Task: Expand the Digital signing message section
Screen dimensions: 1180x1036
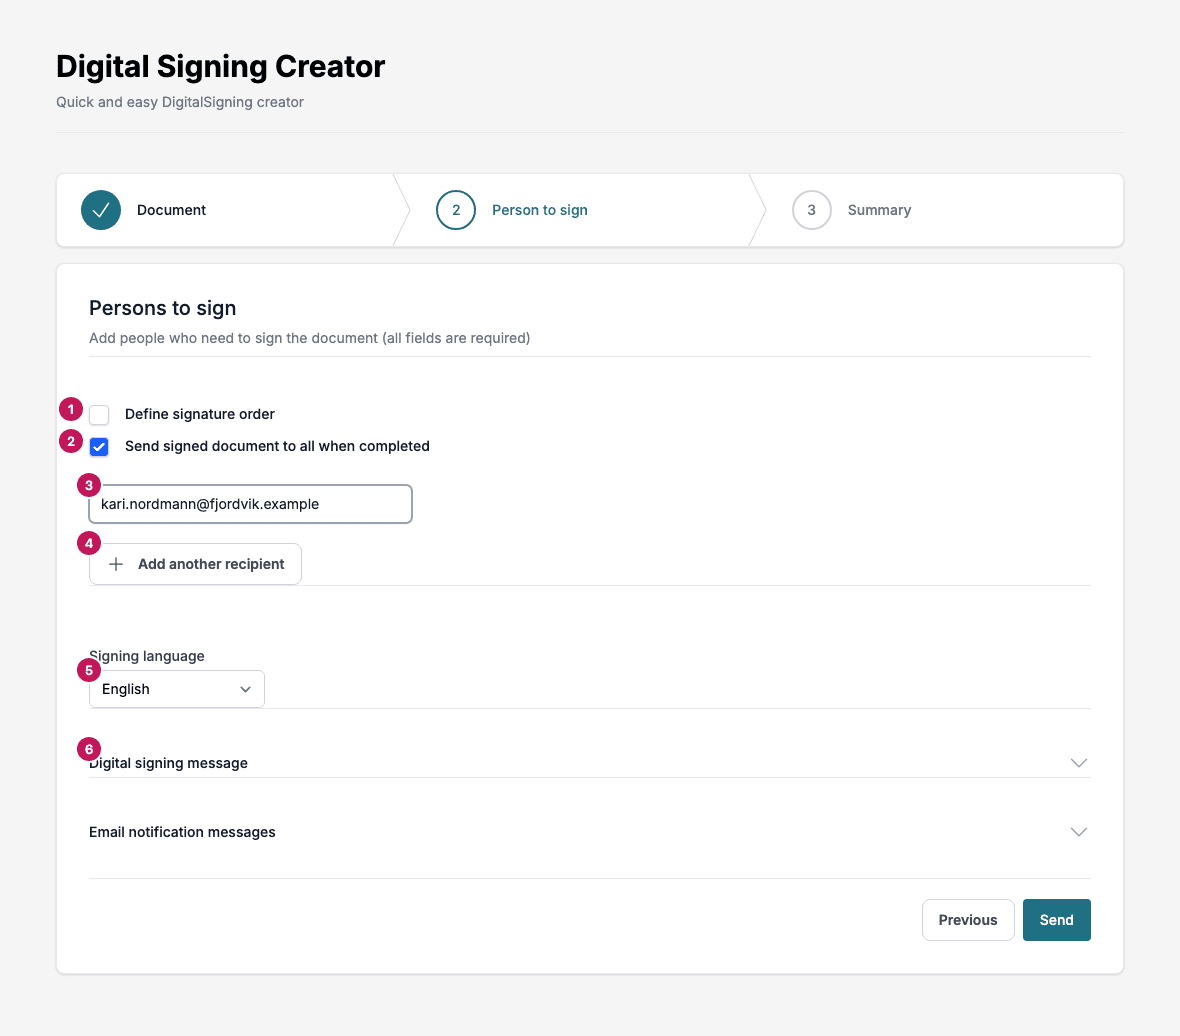Action: tap(590, 763)
